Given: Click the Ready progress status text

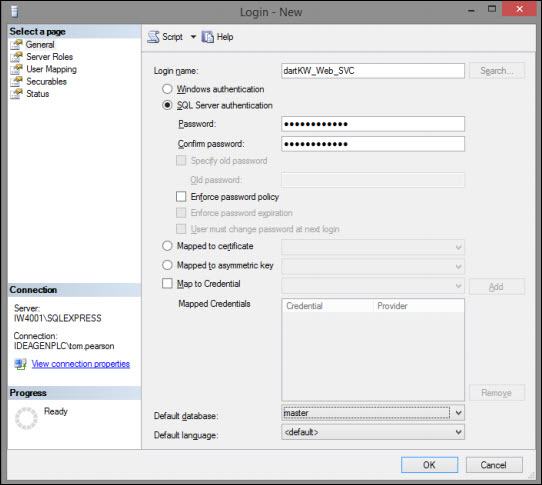Looking at the screenshot, I should tap(56, 411).
